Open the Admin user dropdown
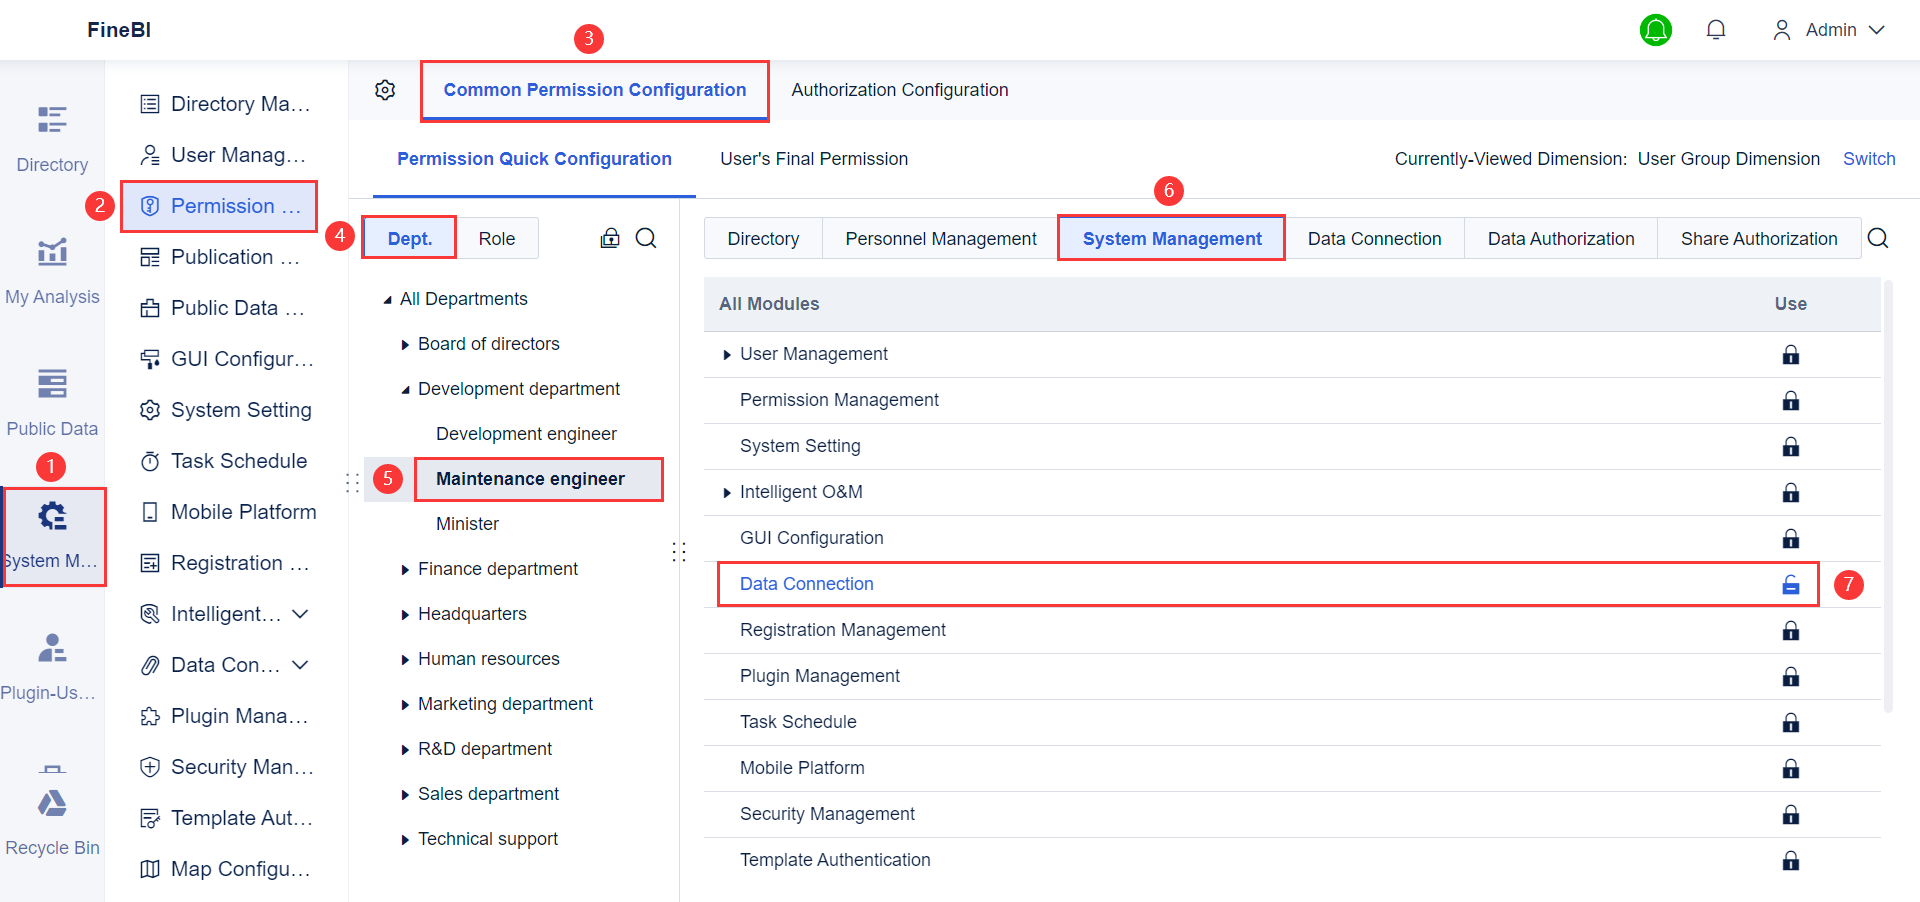1920x902 pixels. click(1829, 30)
